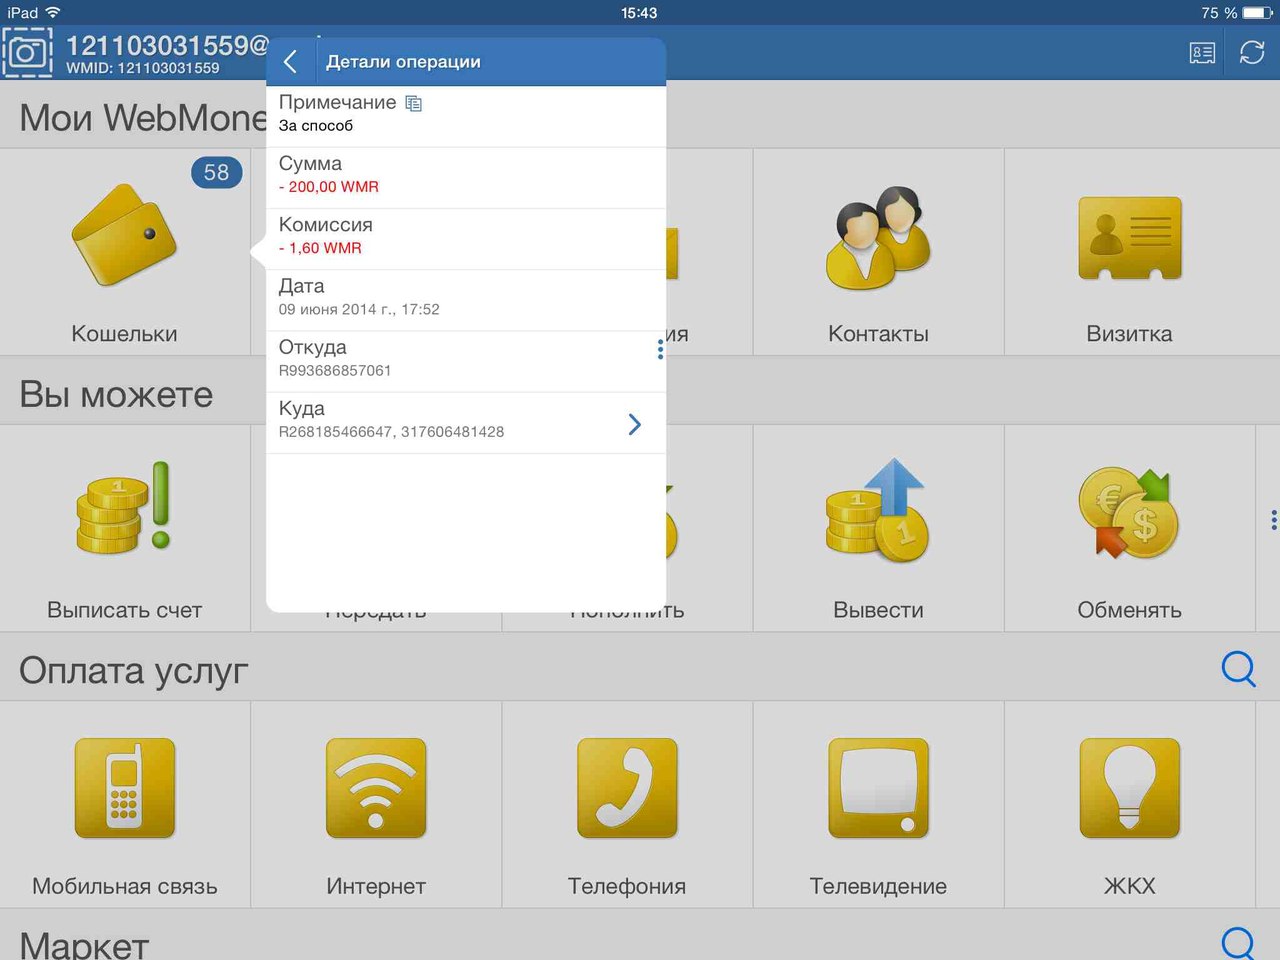Tap the Визитка label

pyautogui.click(x=1129, y=334)
